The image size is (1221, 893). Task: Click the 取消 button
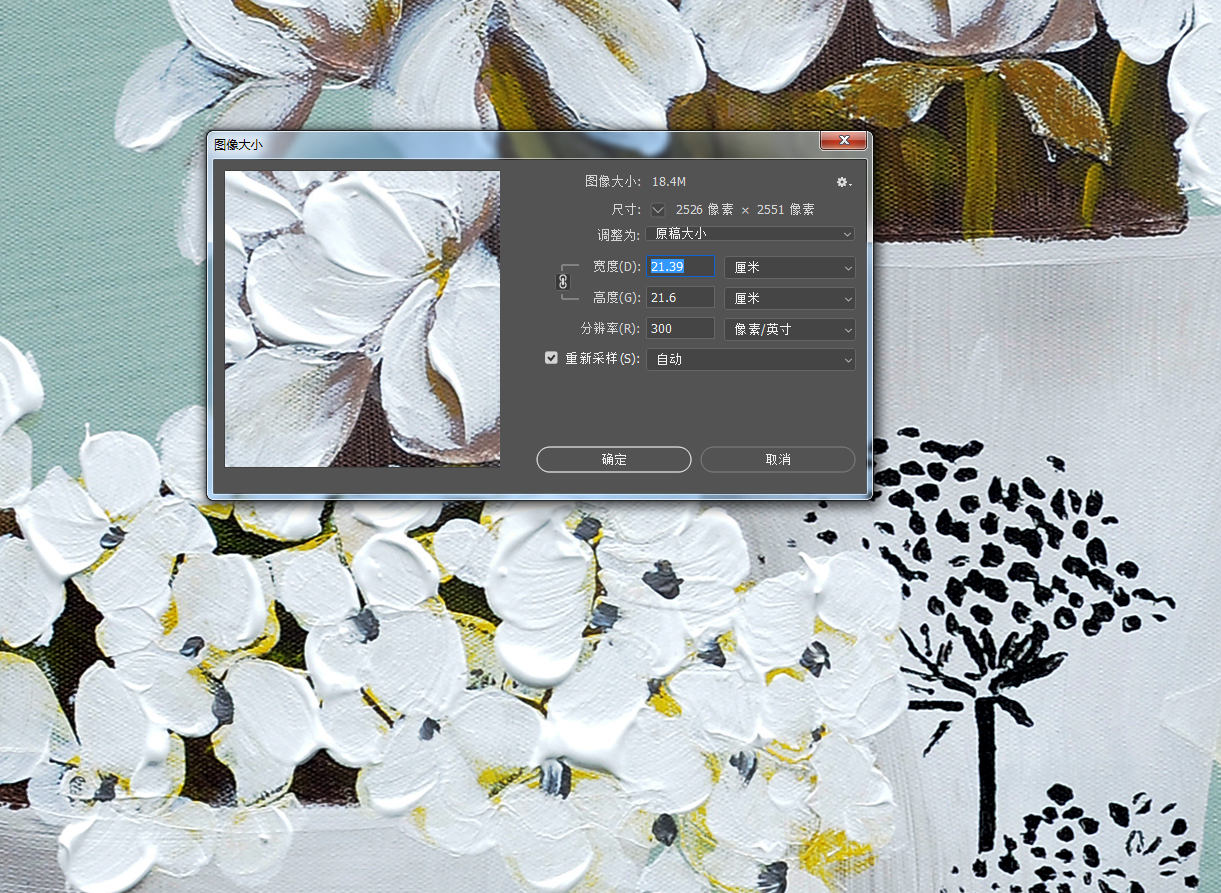(x=778, y=459)
